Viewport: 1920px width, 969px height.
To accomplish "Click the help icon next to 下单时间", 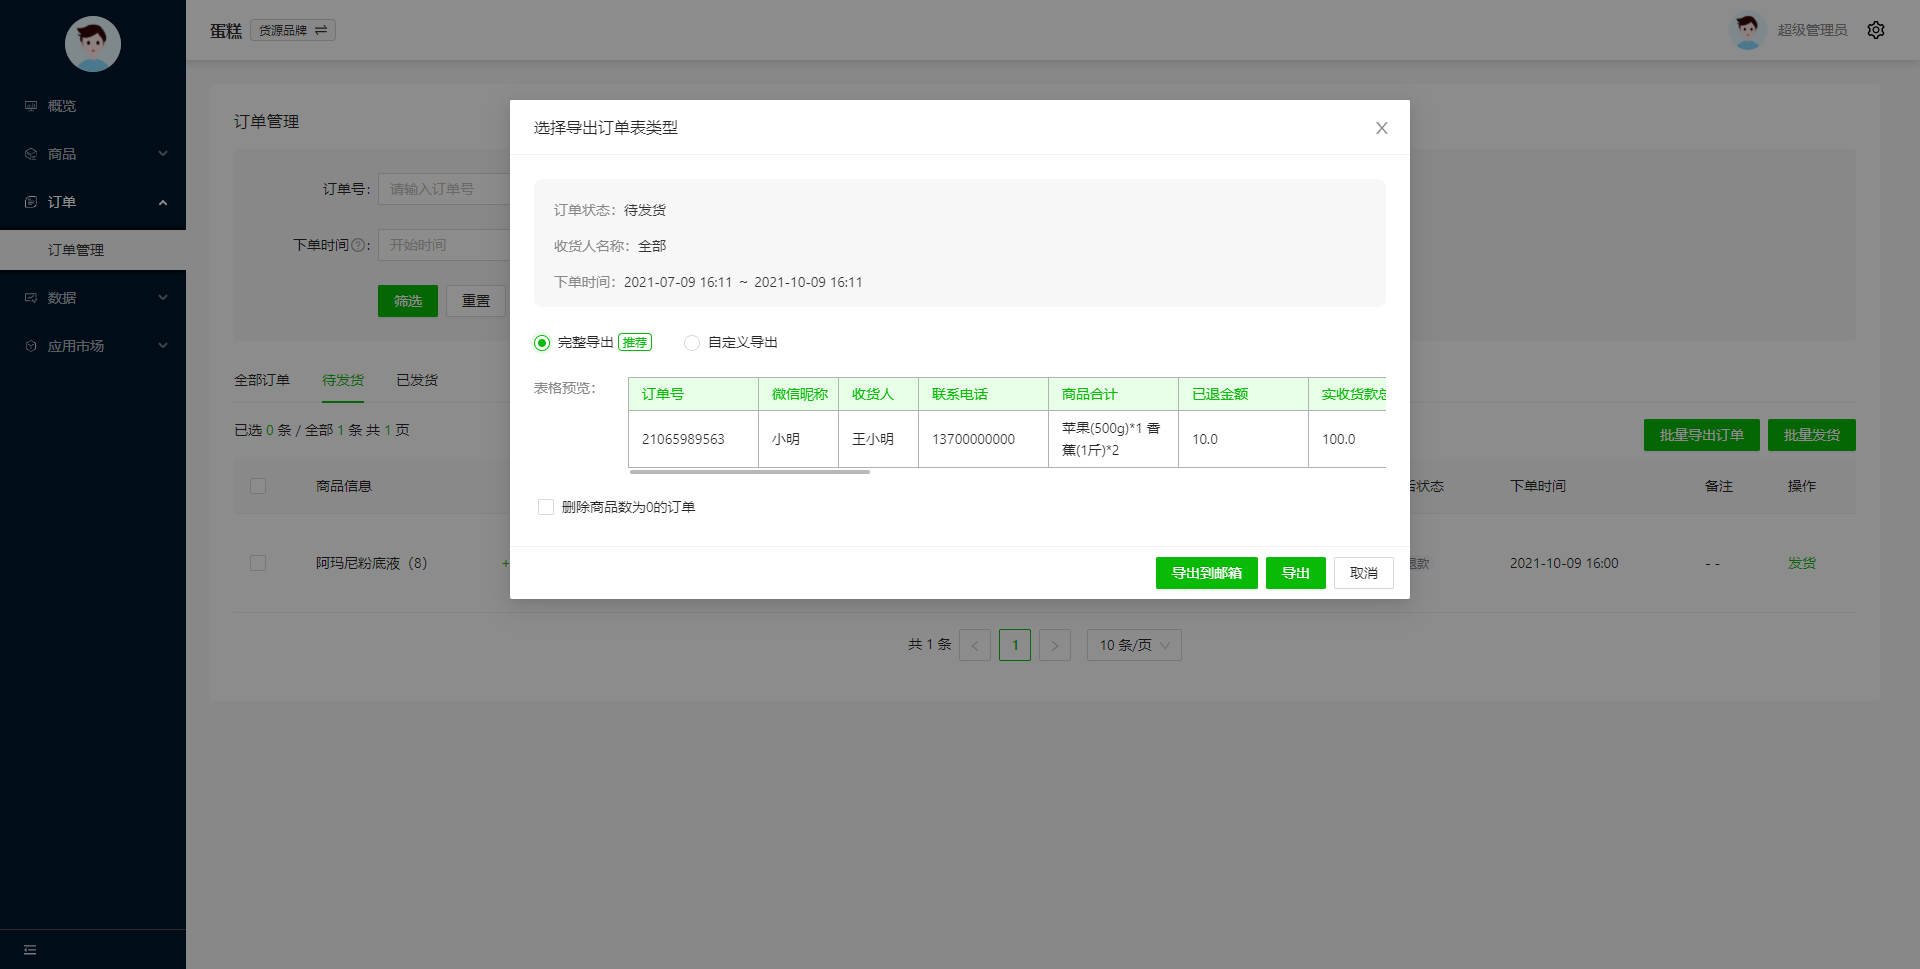I will click(x=357, y=245).
